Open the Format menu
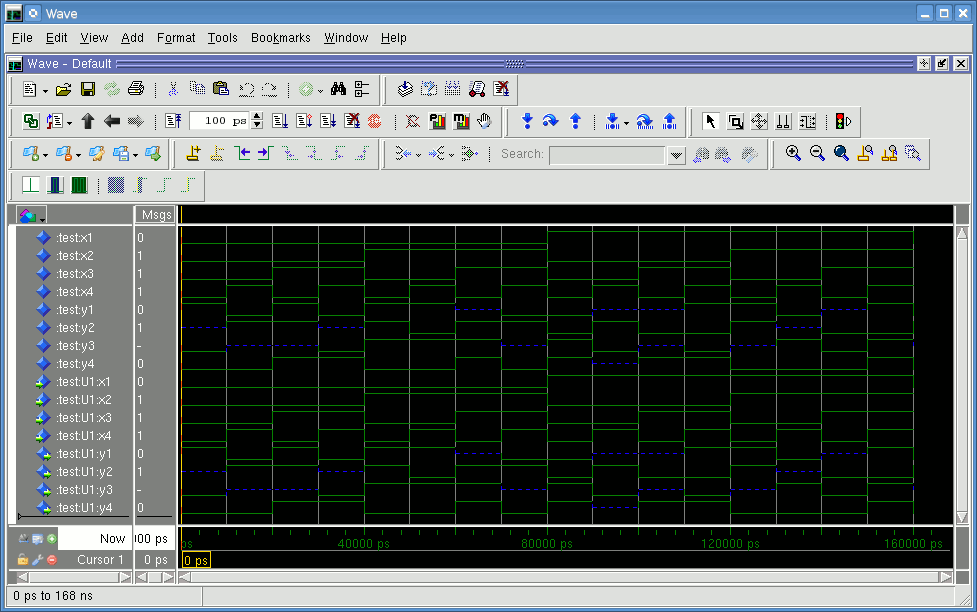Viewport: 977px width, 612px height. [176, 38]
